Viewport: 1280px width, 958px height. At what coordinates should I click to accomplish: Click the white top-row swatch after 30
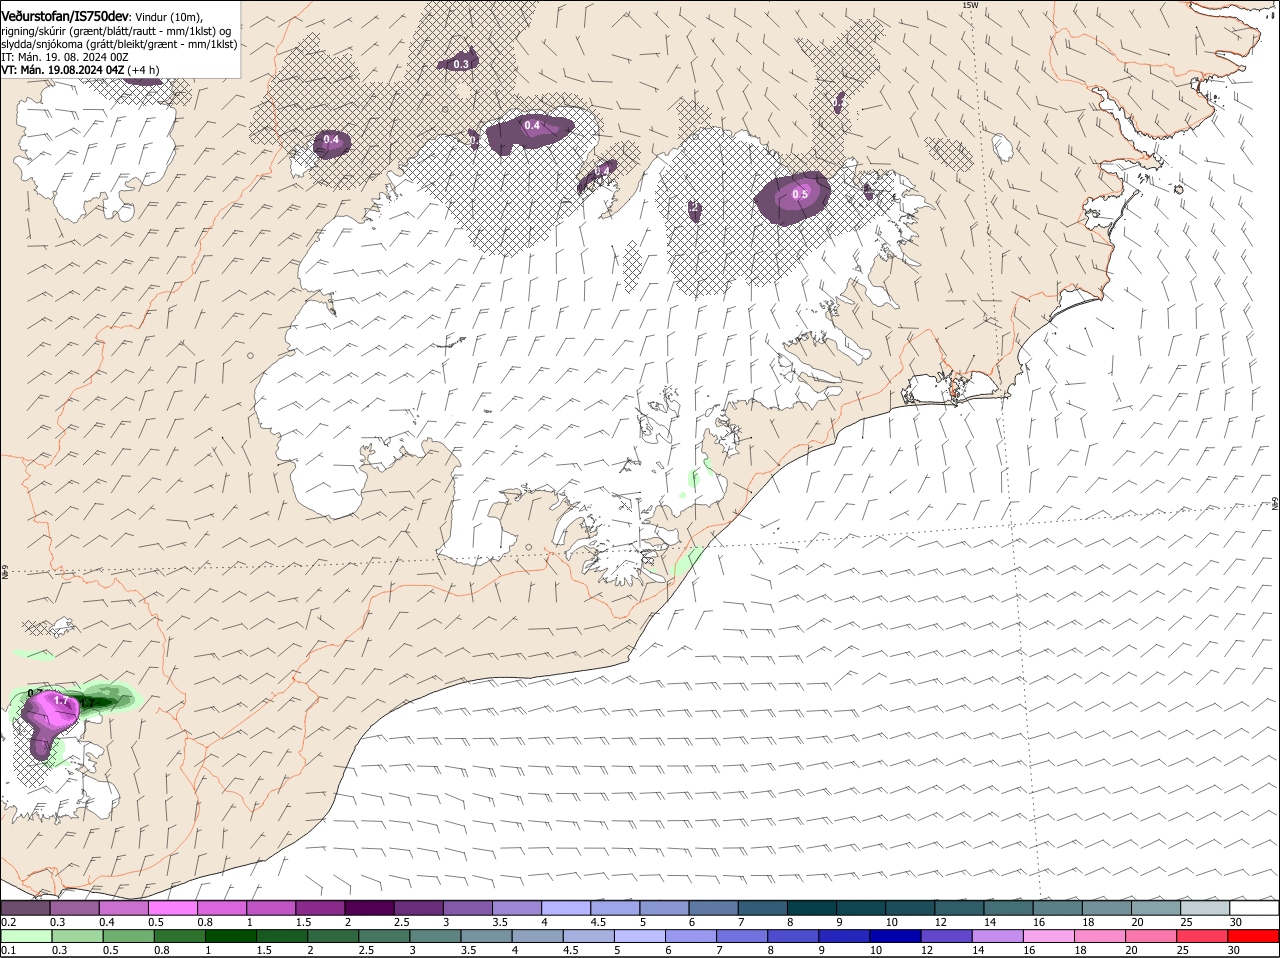(1253, 908)
